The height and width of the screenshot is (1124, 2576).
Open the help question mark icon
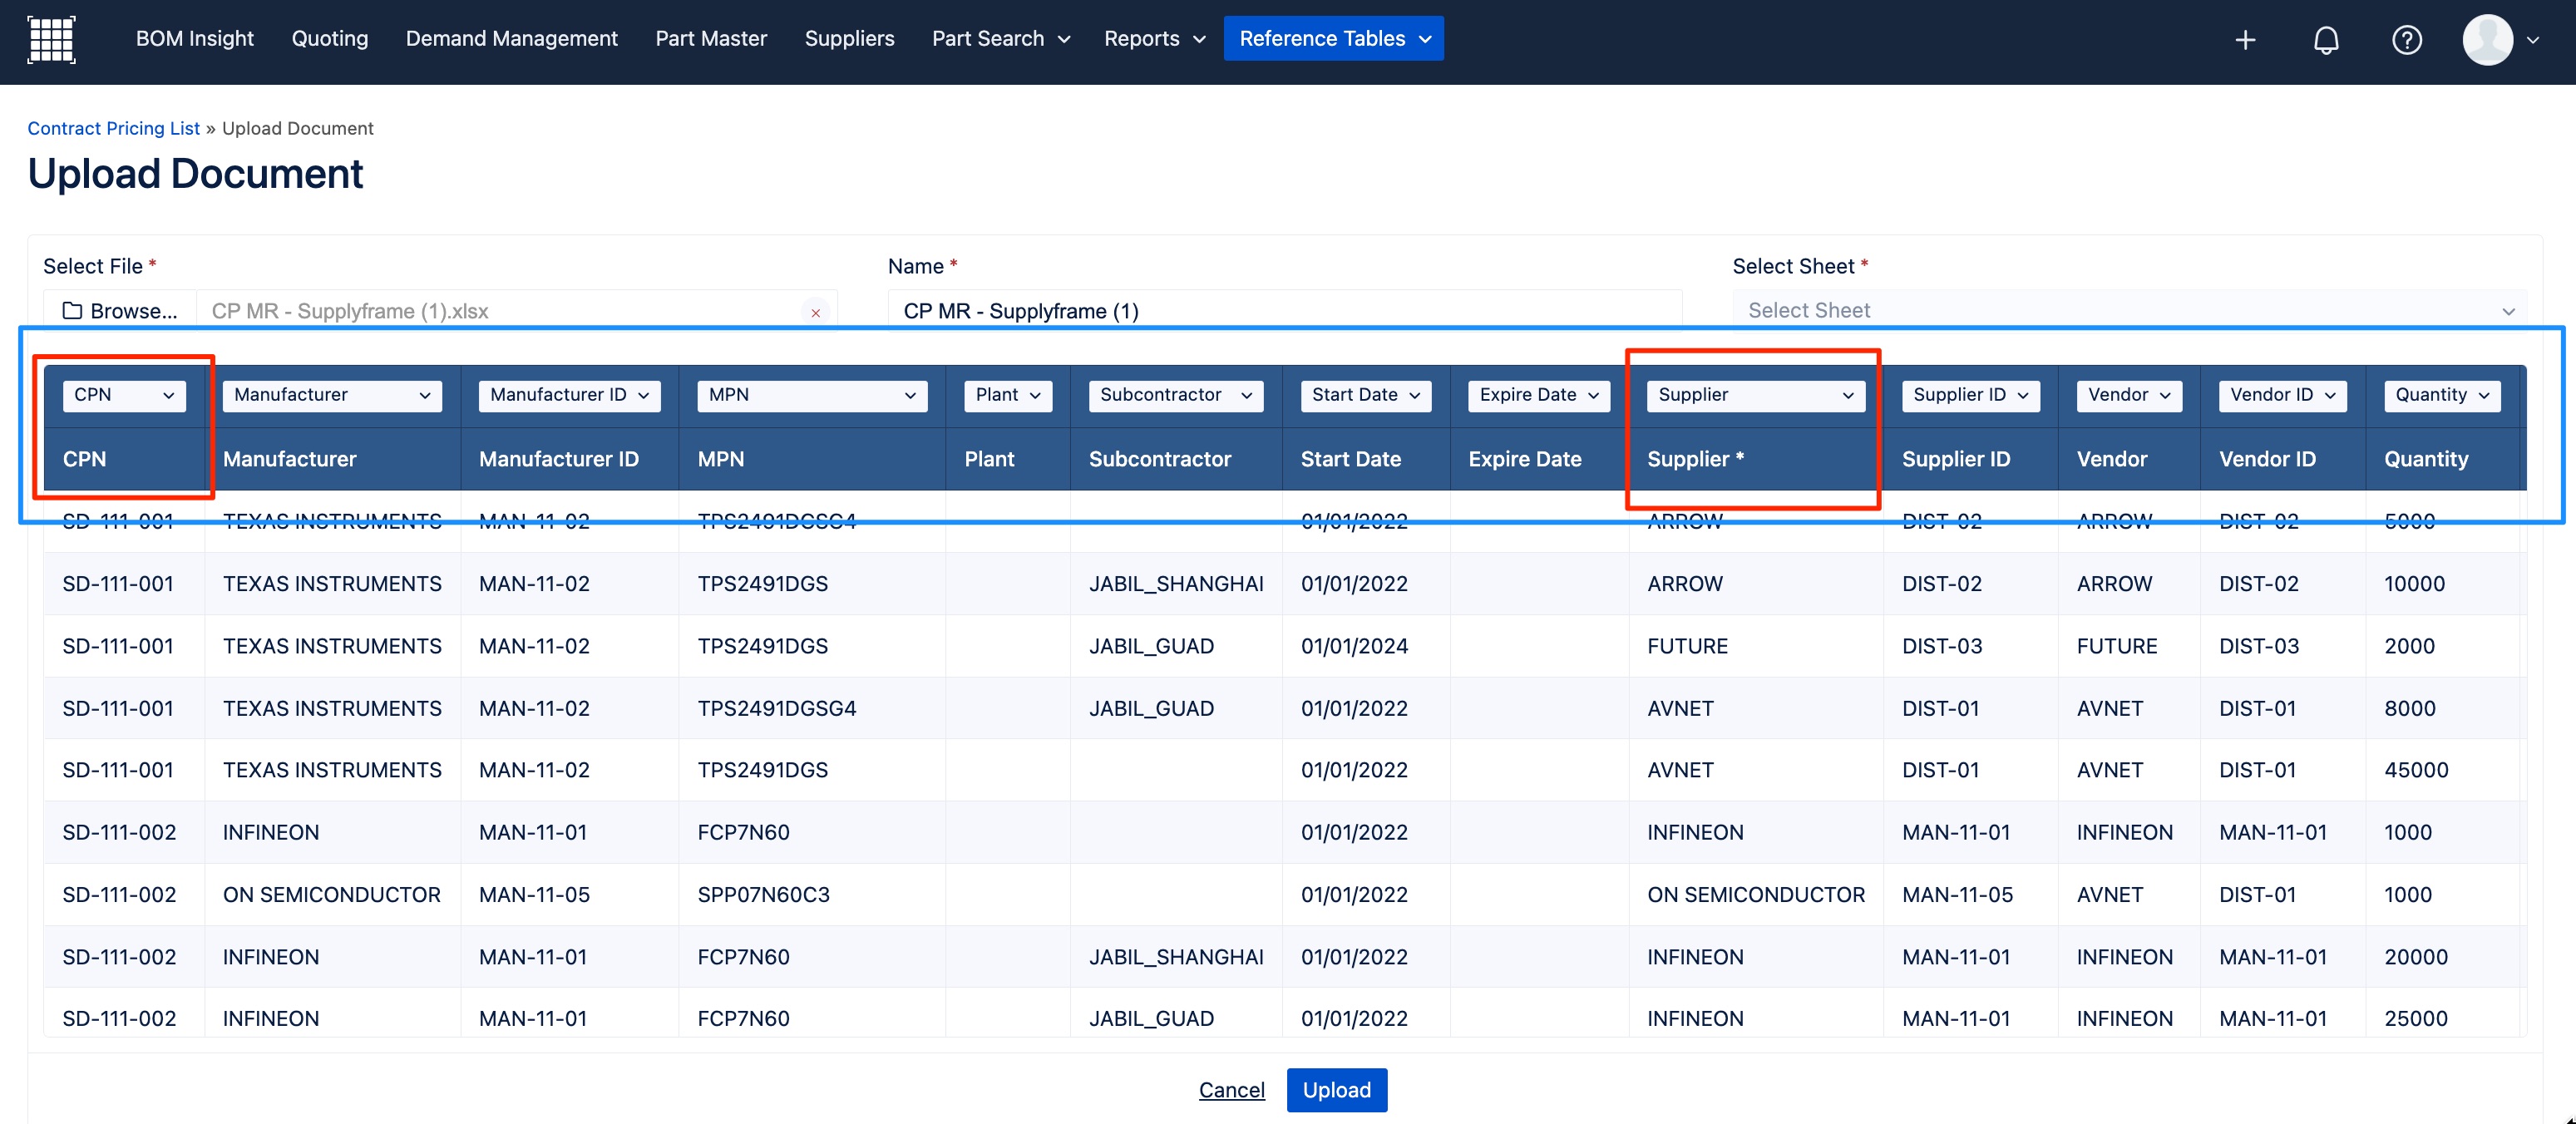(x=2406, y=40)
